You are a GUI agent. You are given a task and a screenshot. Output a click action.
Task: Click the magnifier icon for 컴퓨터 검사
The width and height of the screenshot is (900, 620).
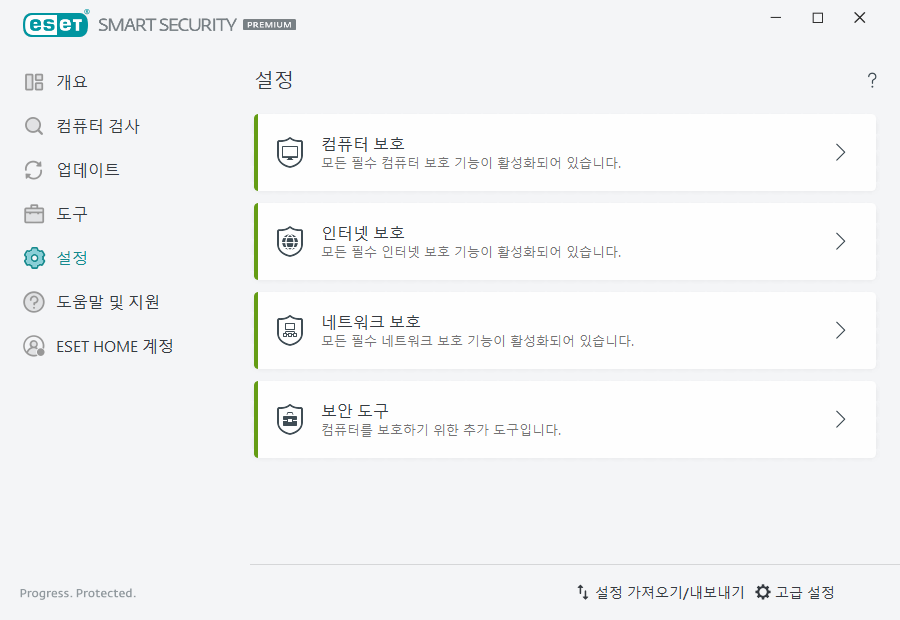34,126
